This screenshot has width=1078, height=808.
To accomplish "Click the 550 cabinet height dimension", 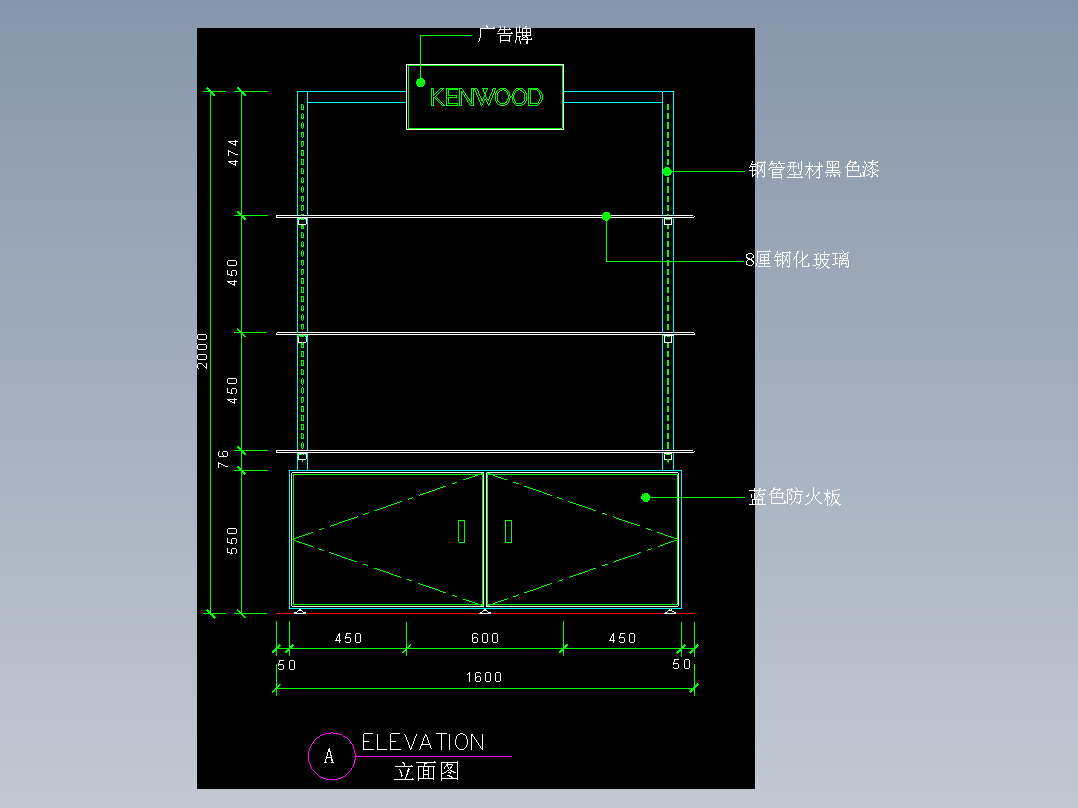I will pos(232,541).
